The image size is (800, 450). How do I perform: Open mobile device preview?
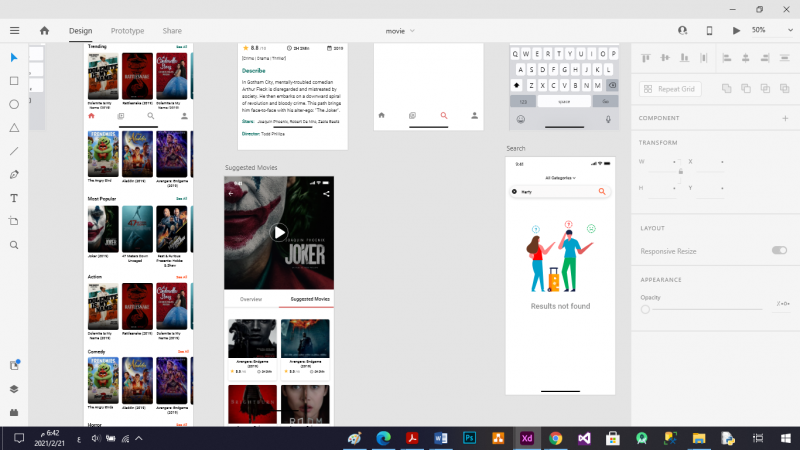[x=709, y=31]
